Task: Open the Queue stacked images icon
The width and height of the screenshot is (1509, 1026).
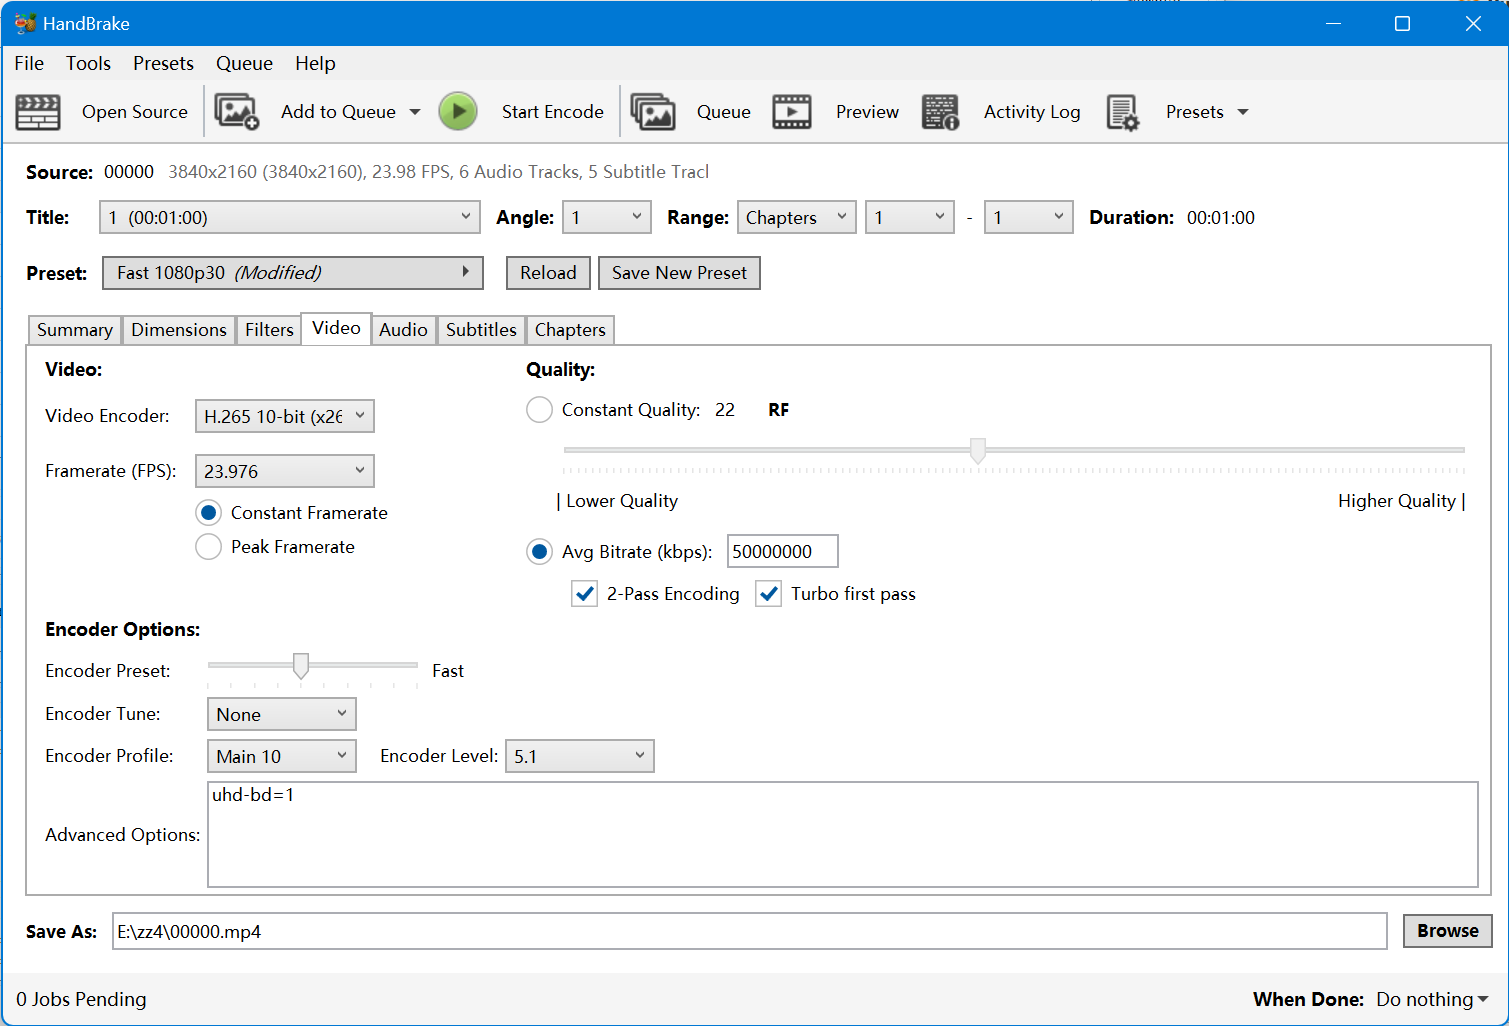Action: [x=653, y=112]
